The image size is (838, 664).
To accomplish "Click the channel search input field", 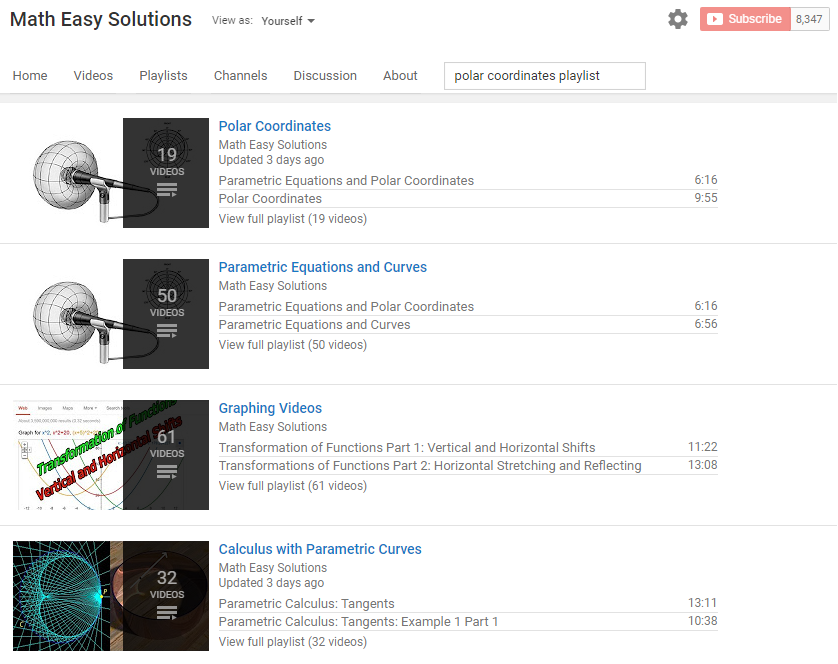I will (545, 76).
